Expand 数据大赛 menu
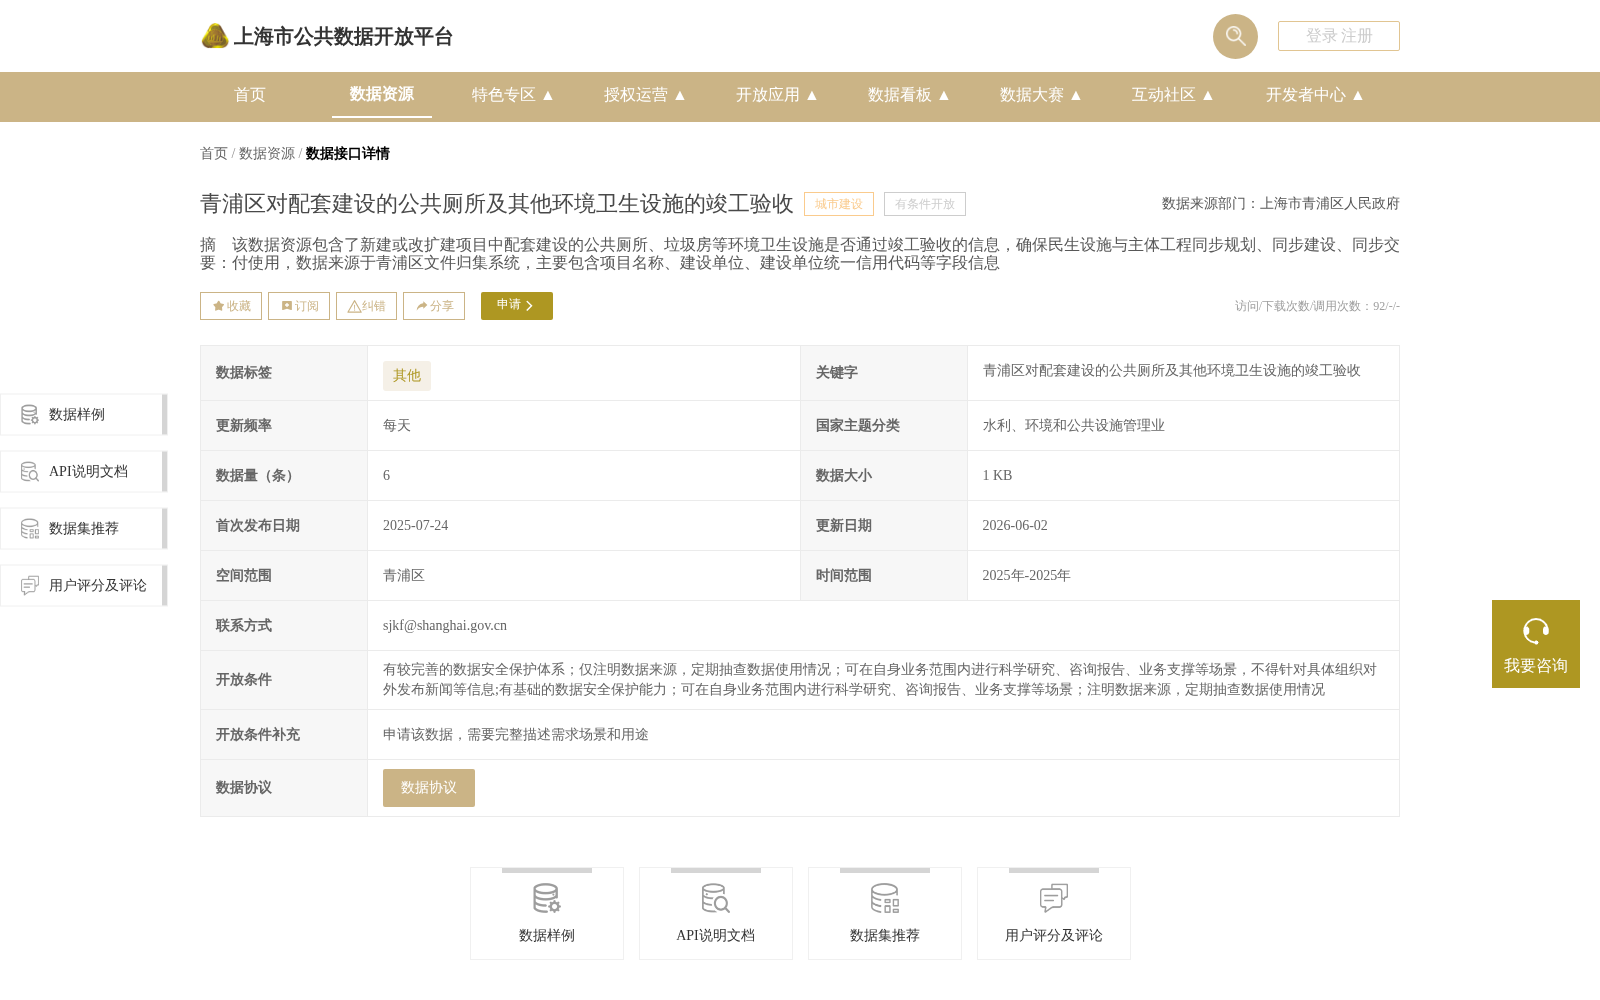The width and height of the screenshot is (1600, 1000). (x=1041, y=95)
